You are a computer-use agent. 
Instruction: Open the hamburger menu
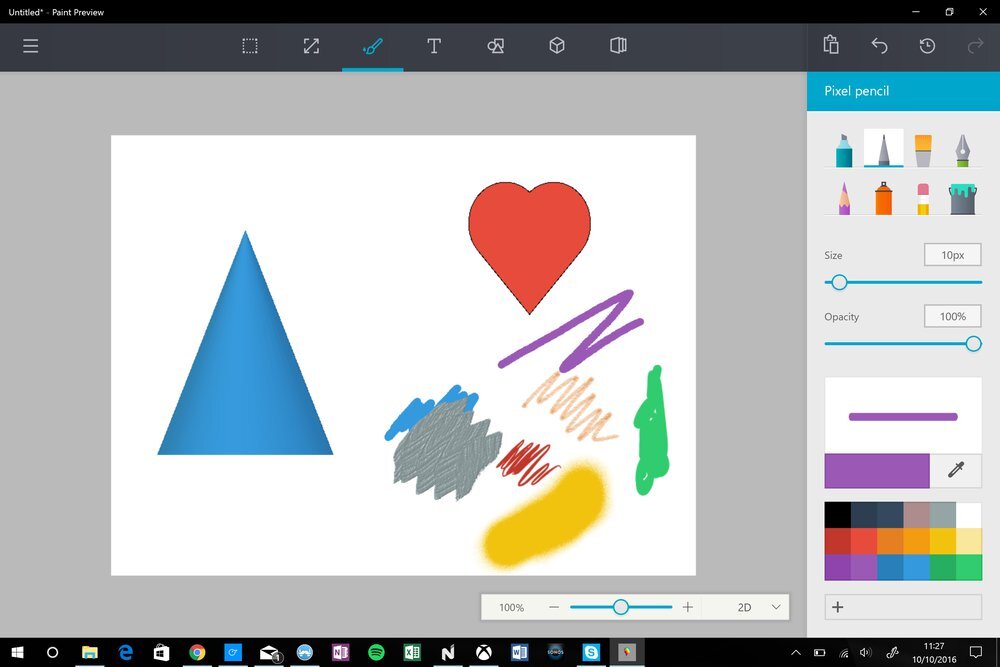(31, 46)
